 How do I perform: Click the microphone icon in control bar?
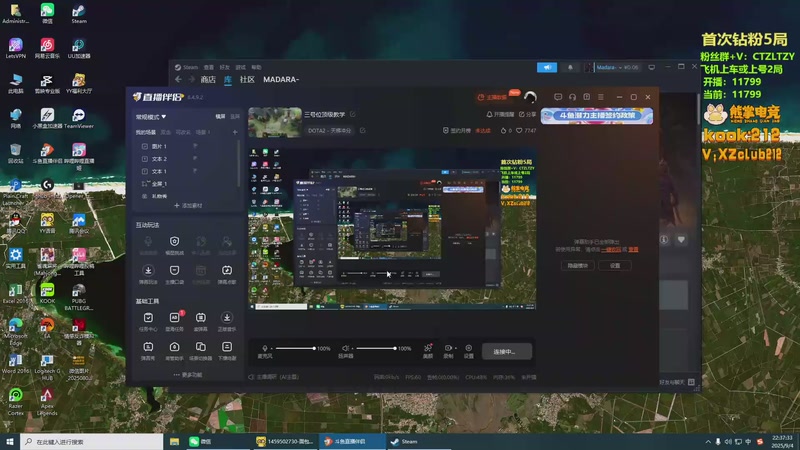(265, 348)
